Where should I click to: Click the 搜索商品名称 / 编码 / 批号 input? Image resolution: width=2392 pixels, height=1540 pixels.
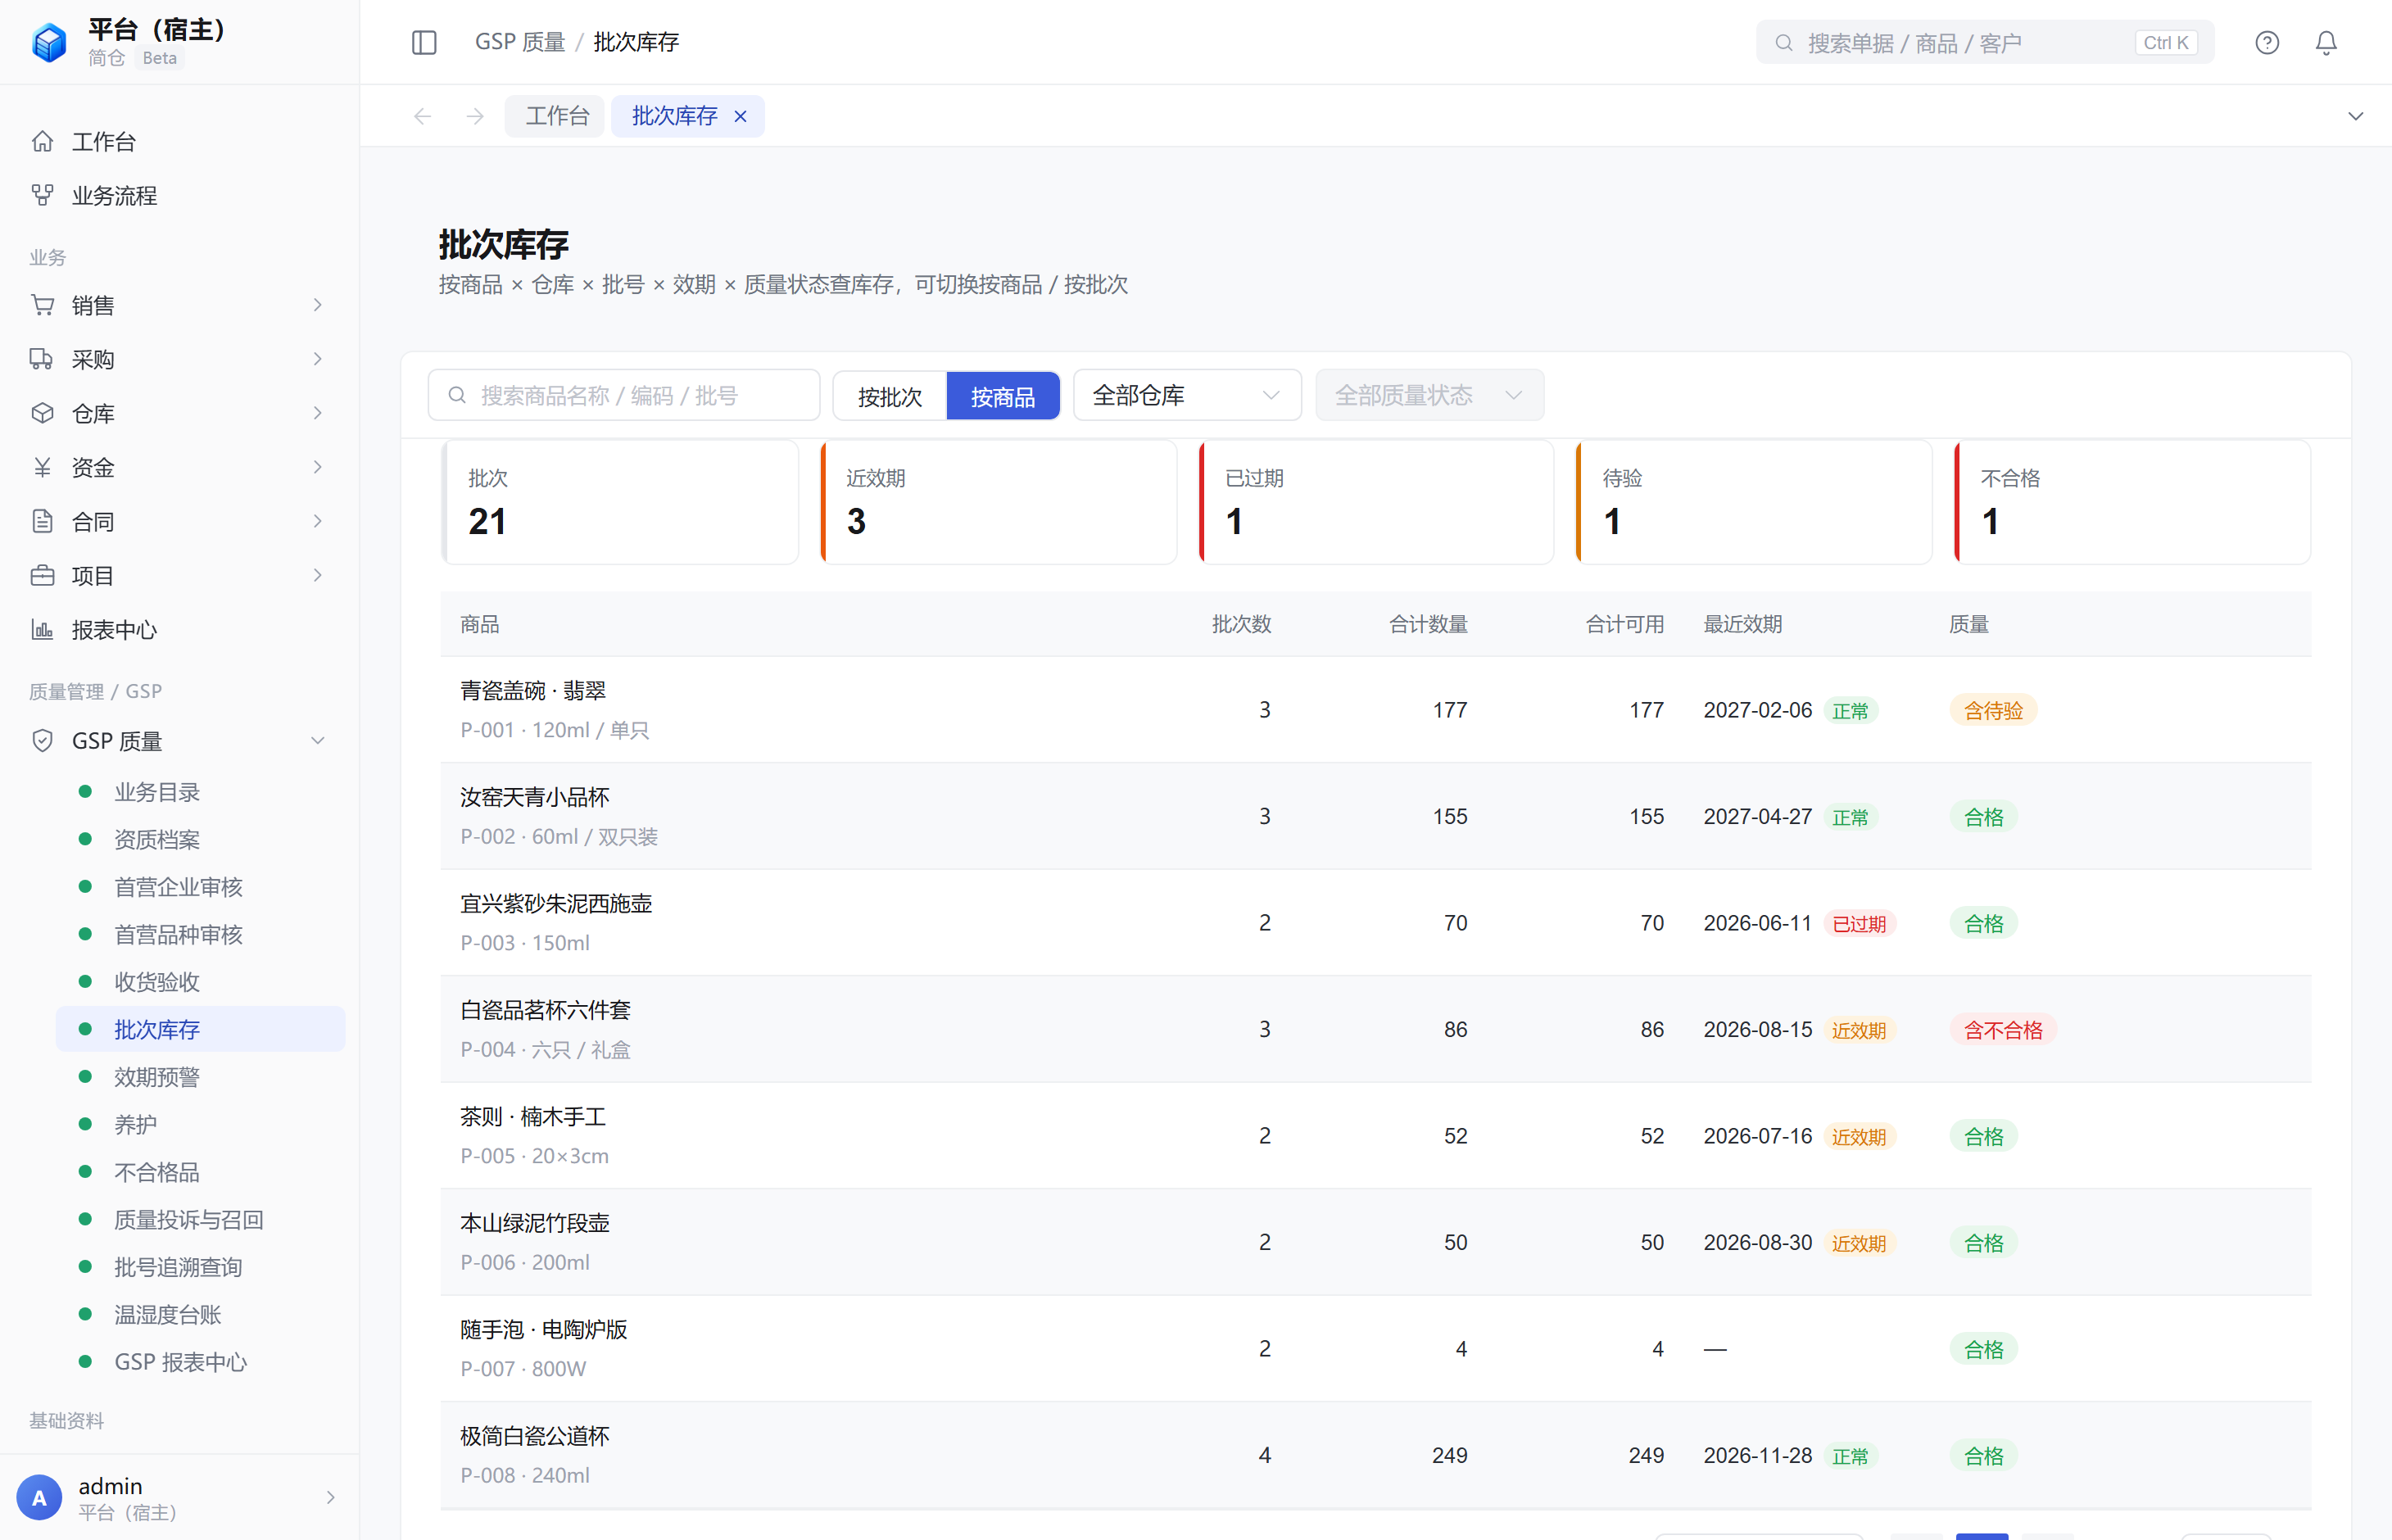pos(624,395)
